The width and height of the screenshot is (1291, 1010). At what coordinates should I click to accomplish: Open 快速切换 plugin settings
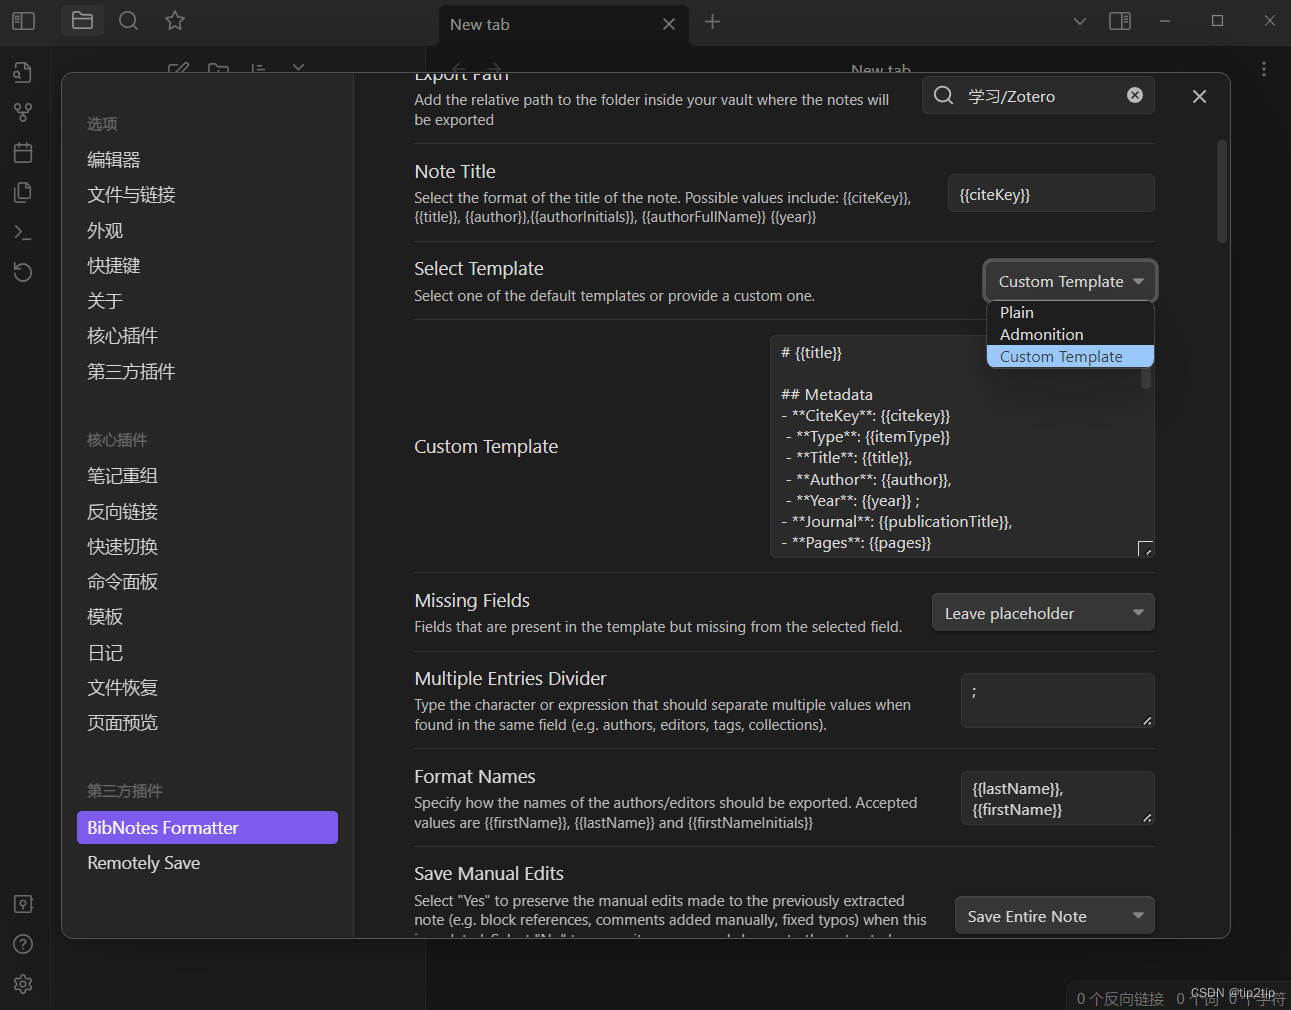122,547
